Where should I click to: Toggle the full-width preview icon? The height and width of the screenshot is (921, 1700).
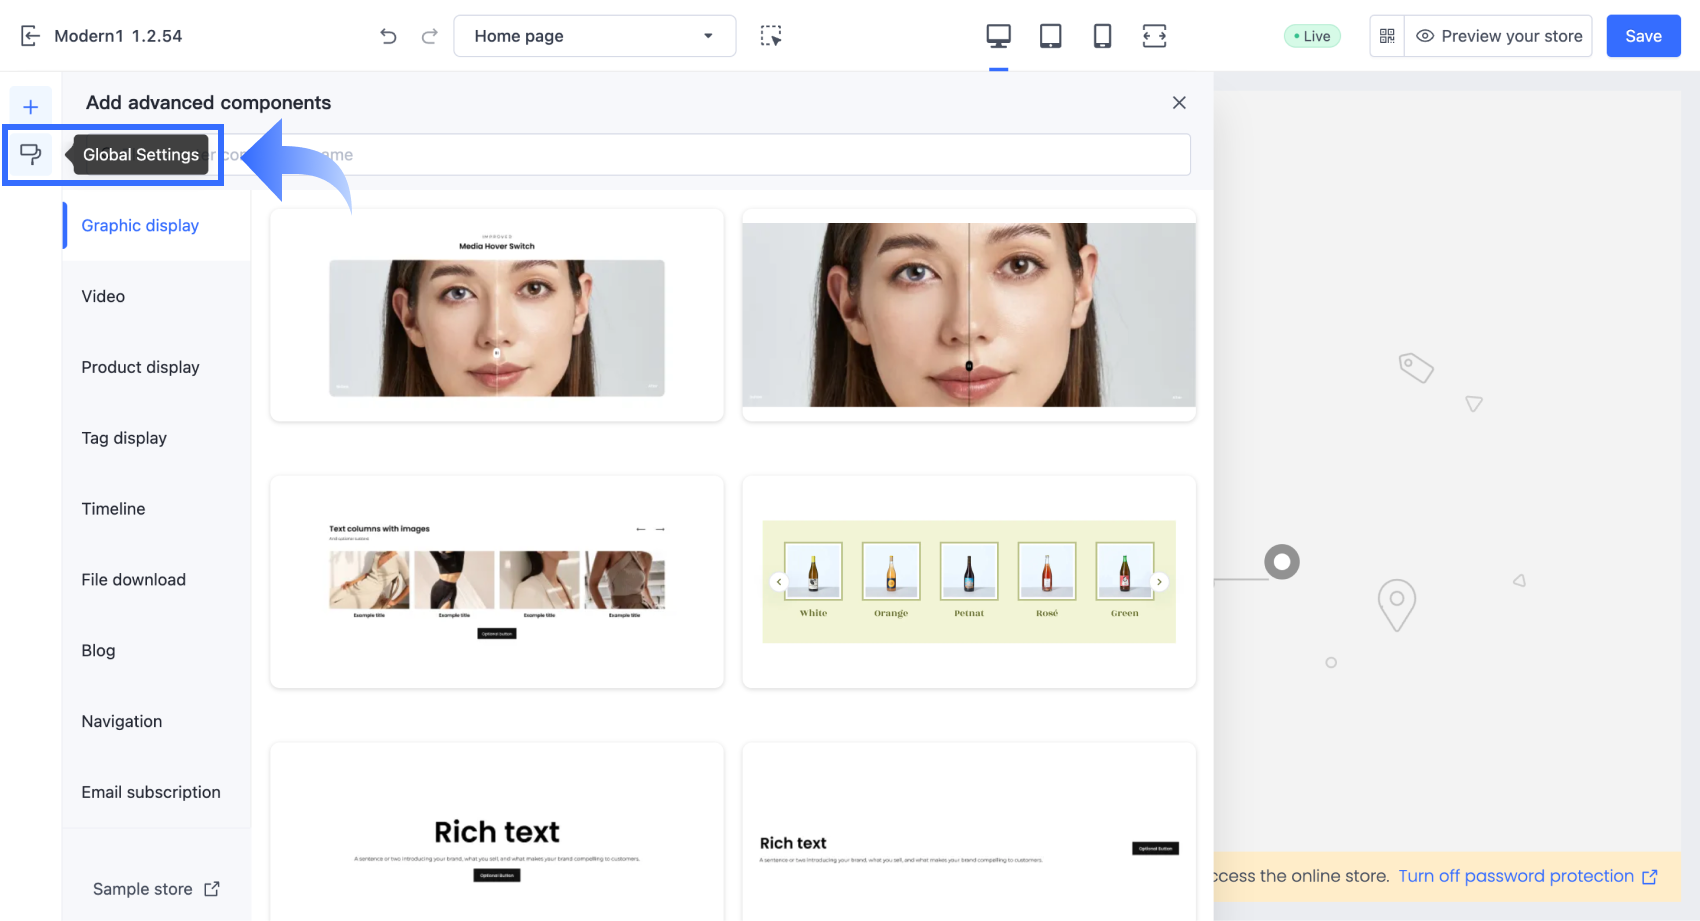pyautogui.click(x=1154, y=36)
